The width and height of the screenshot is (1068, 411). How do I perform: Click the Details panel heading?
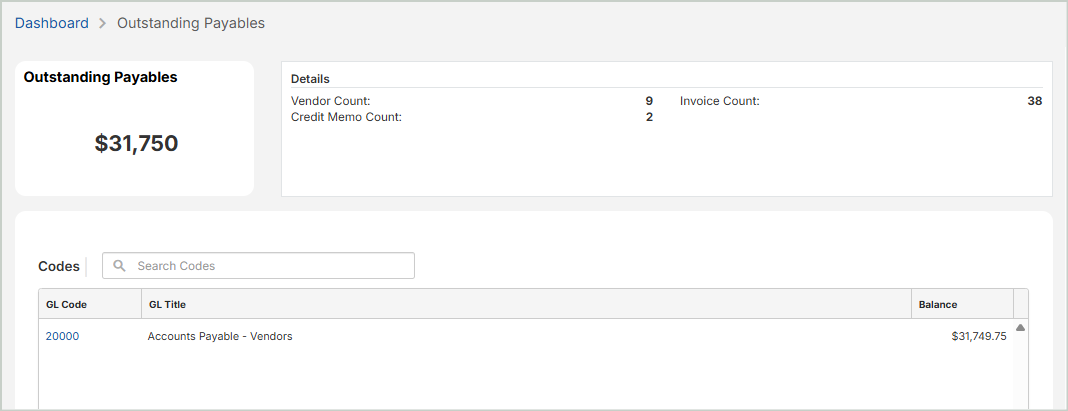(310, 79)
